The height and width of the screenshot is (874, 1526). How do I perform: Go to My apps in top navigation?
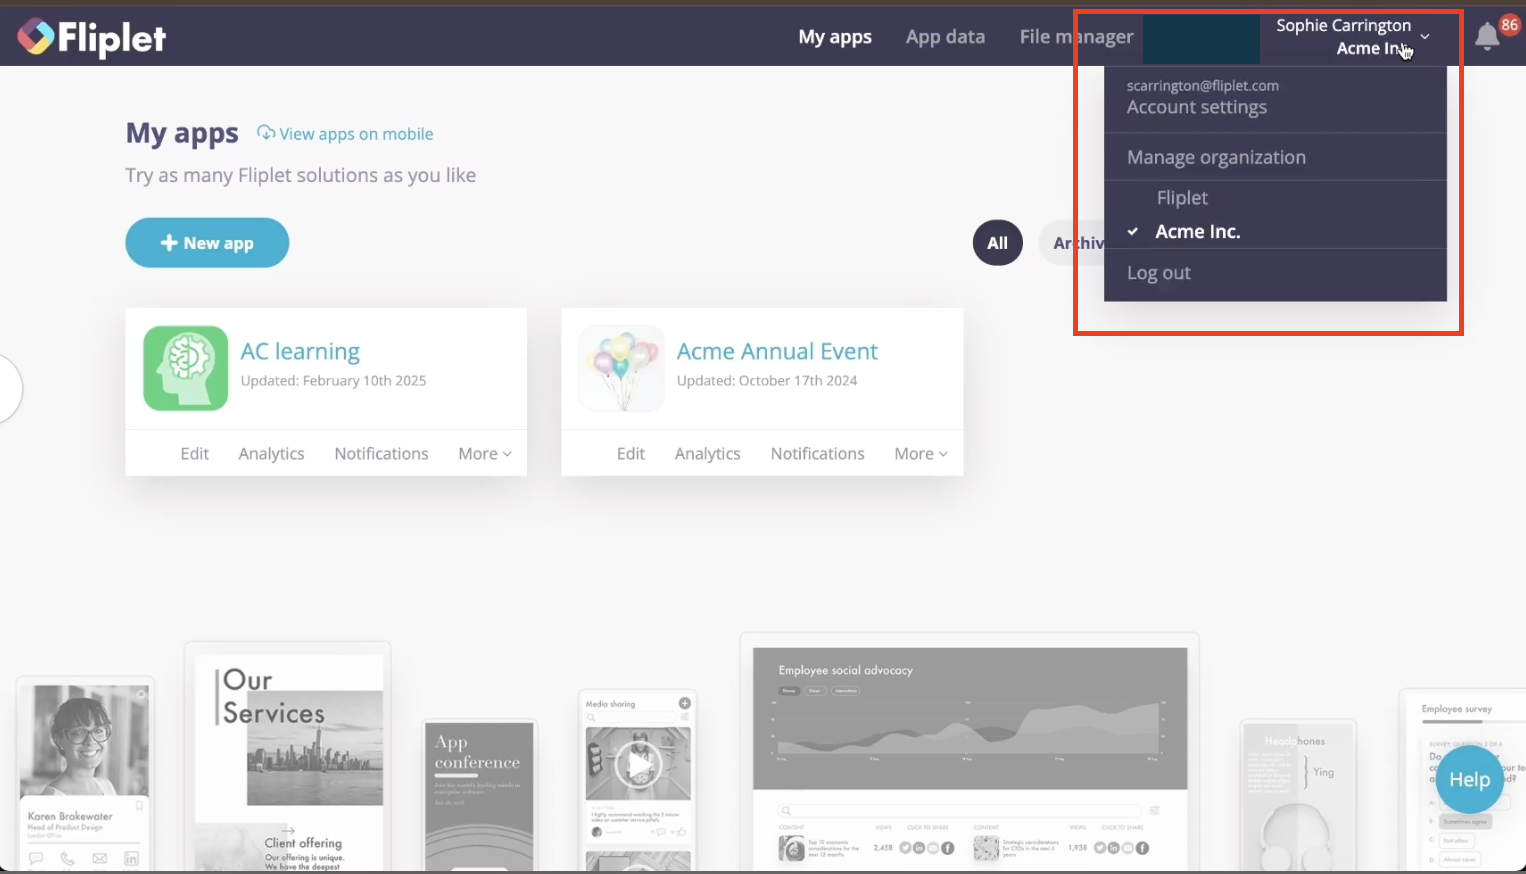[x=835, y=37]
